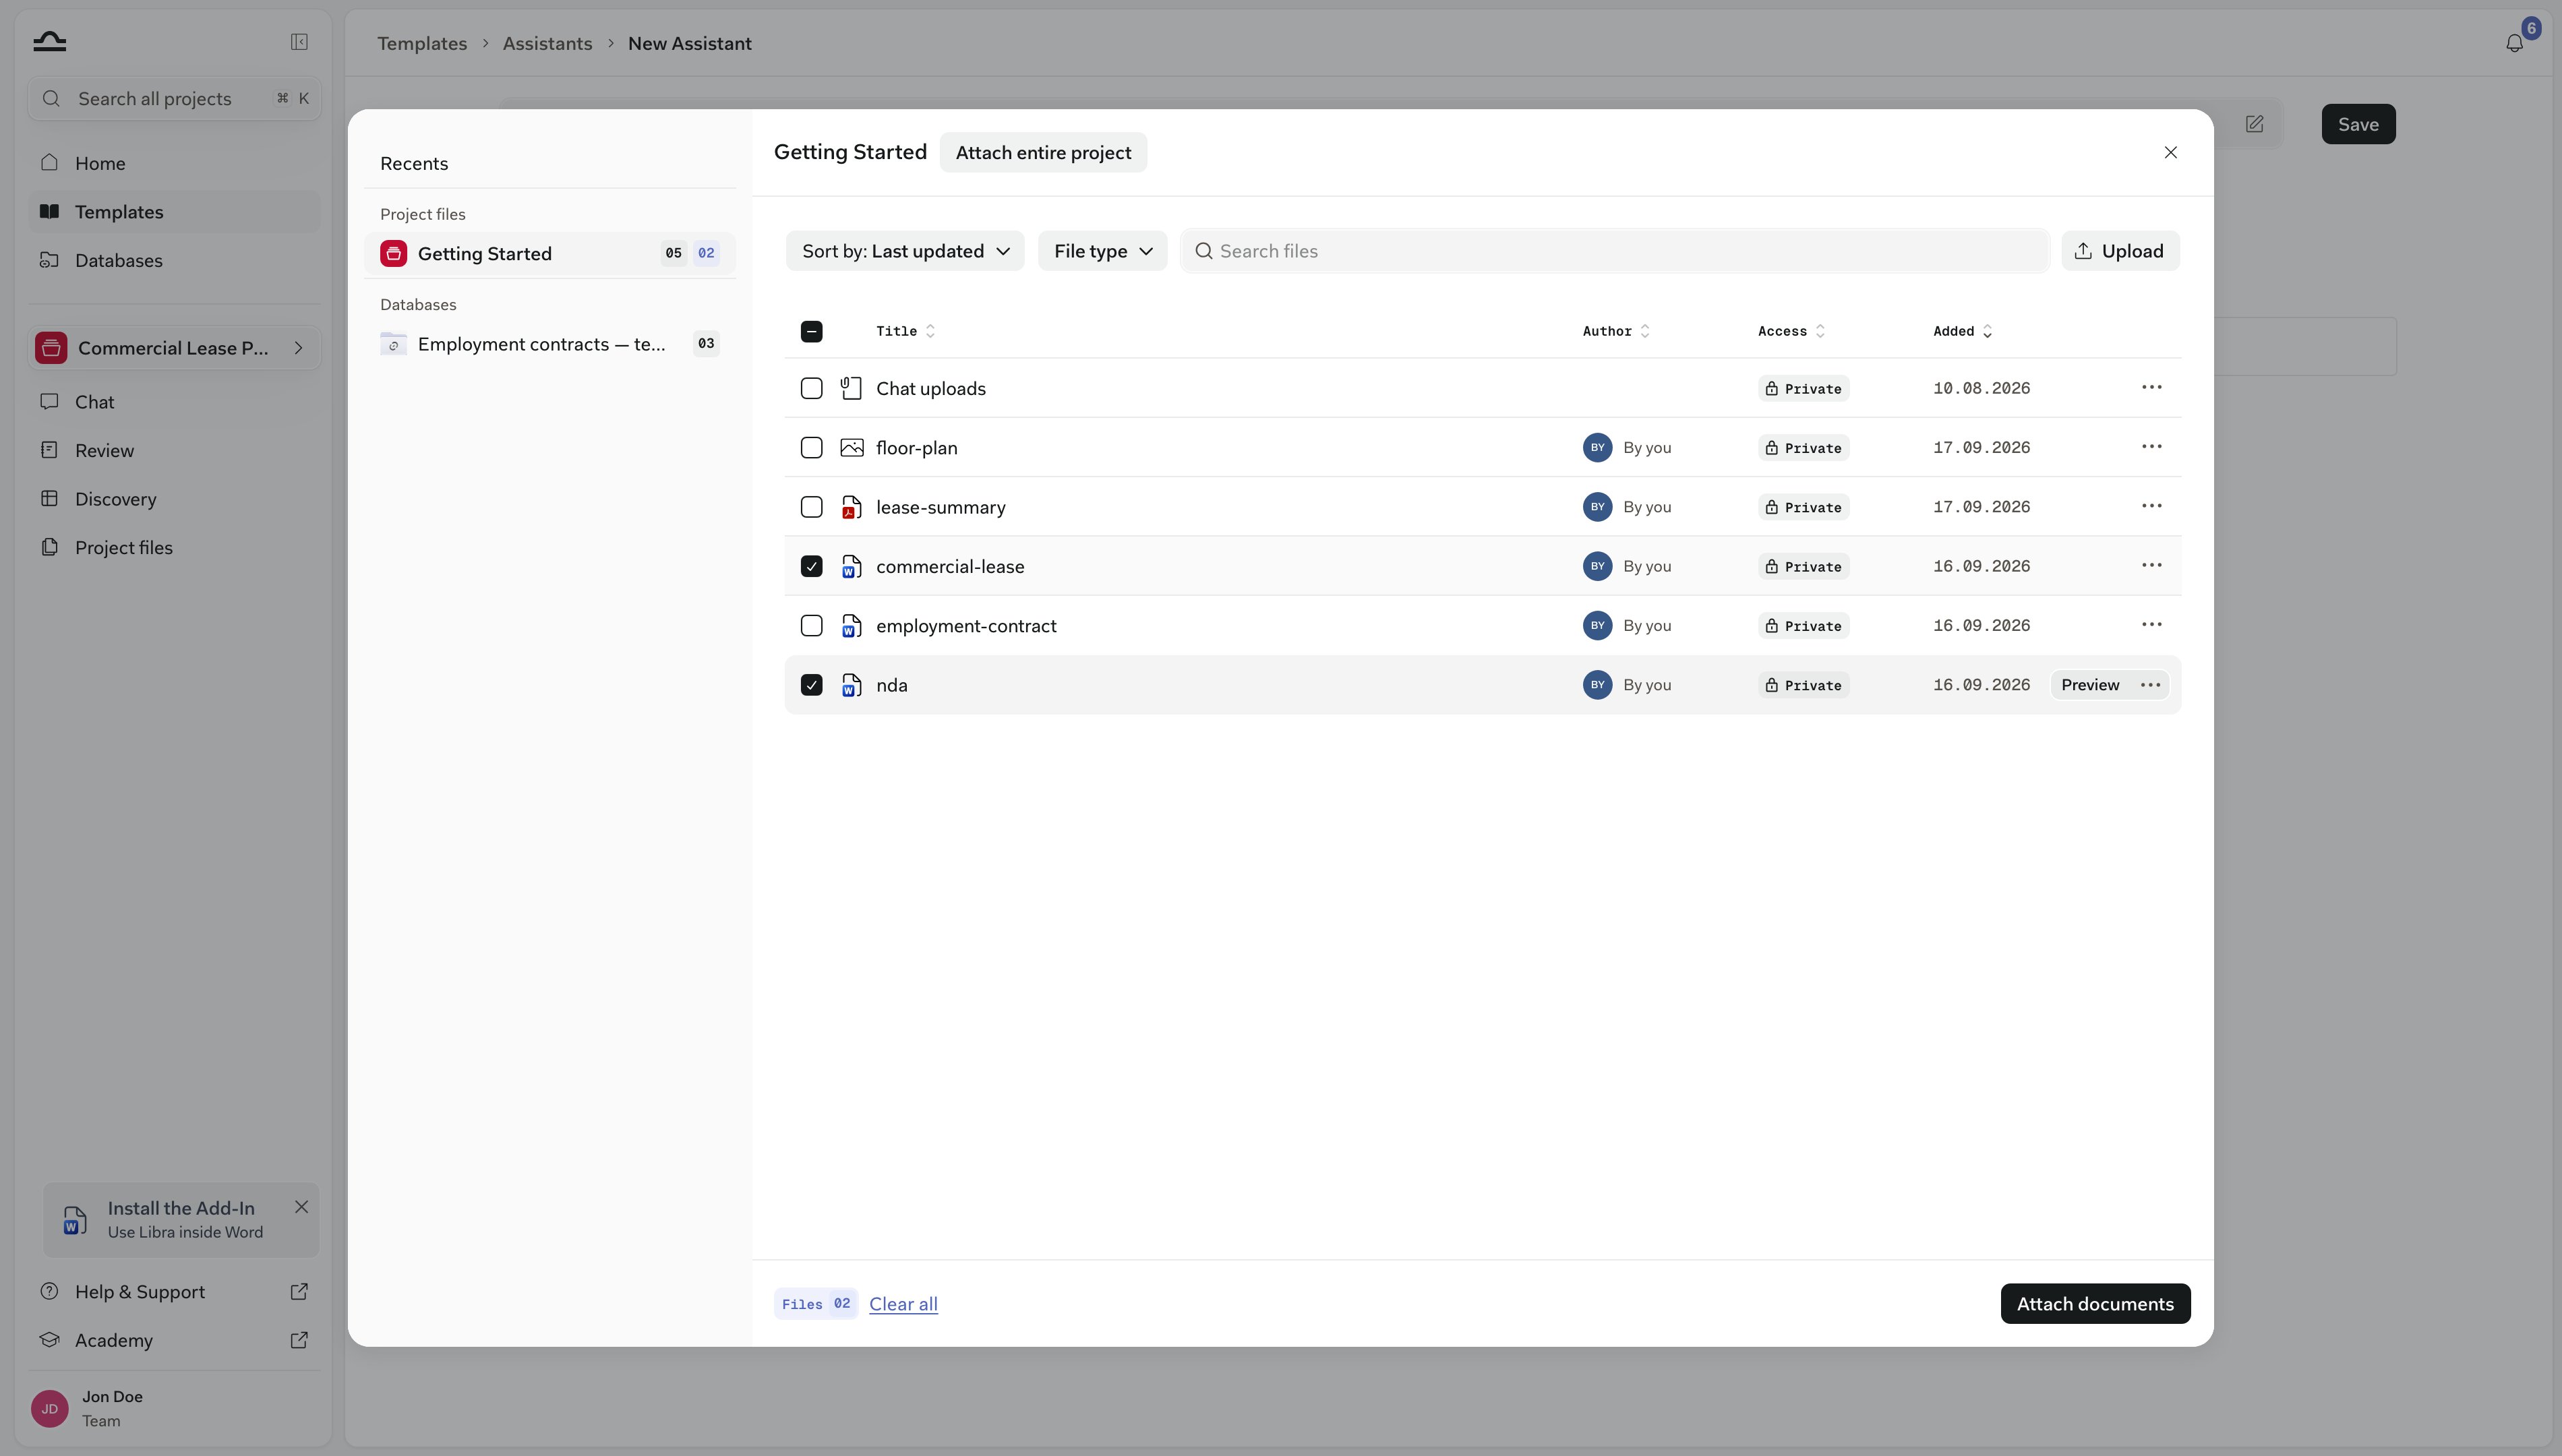2562x1456 pixels.
Task: Click the edit pencil icon beside Save
Action: click(2254, 124)
